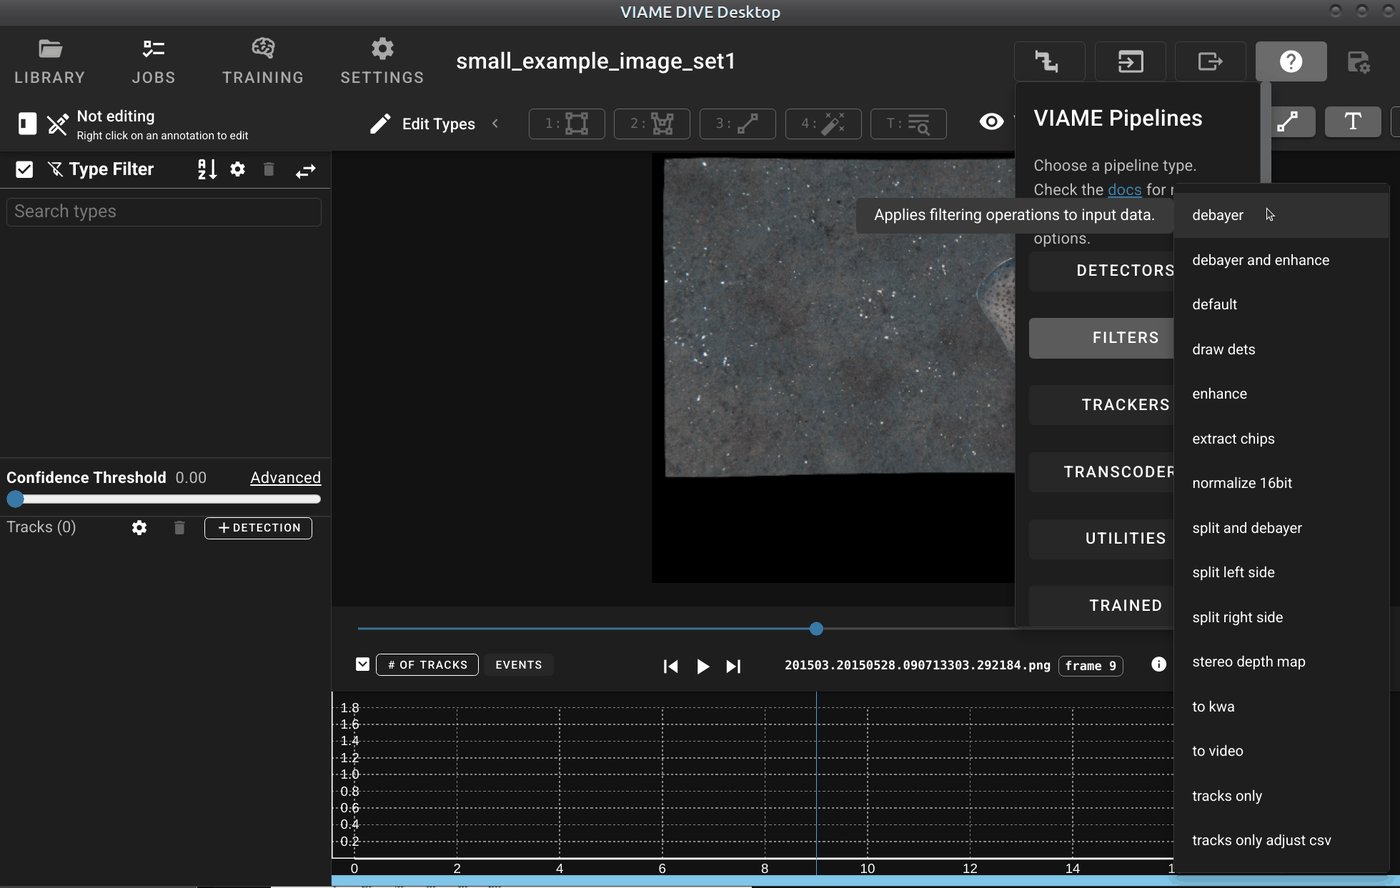Open the Training view
The height and width of the screenshot is (888, 1400).
coord(263,61)
